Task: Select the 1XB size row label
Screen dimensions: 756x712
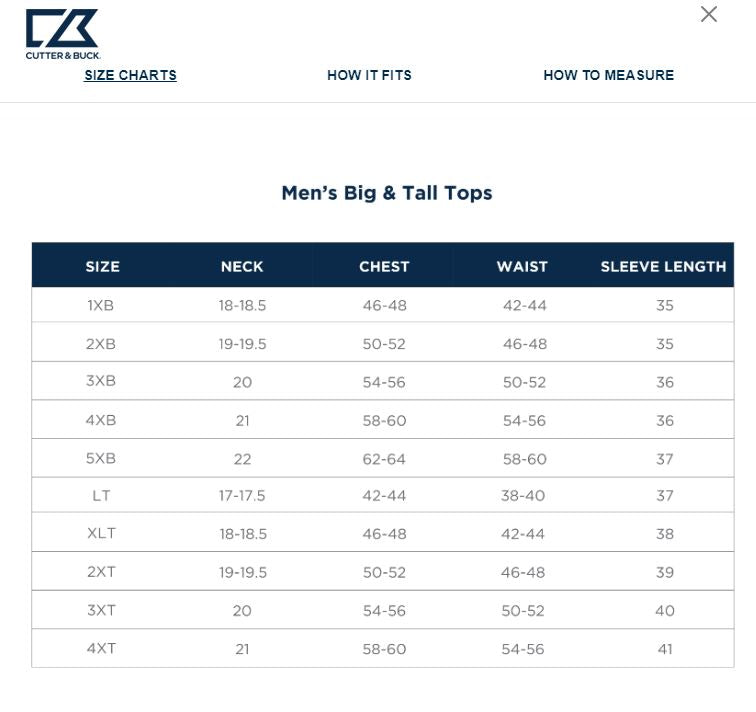Action: point(101,305)
